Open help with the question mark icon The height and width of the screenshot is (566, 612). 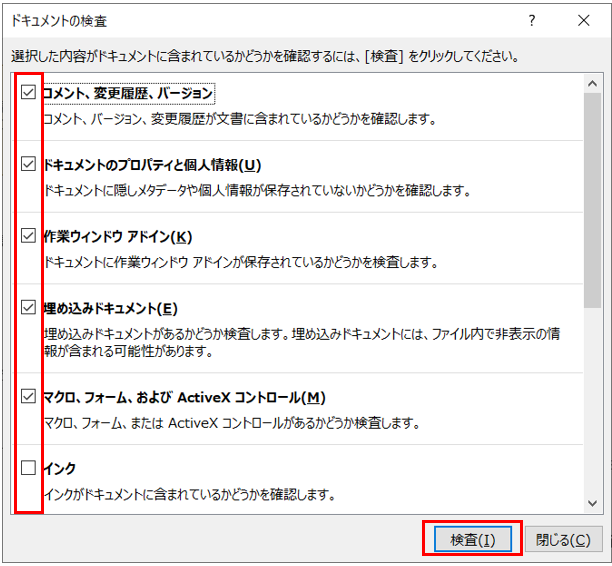[x=532, y=20]
